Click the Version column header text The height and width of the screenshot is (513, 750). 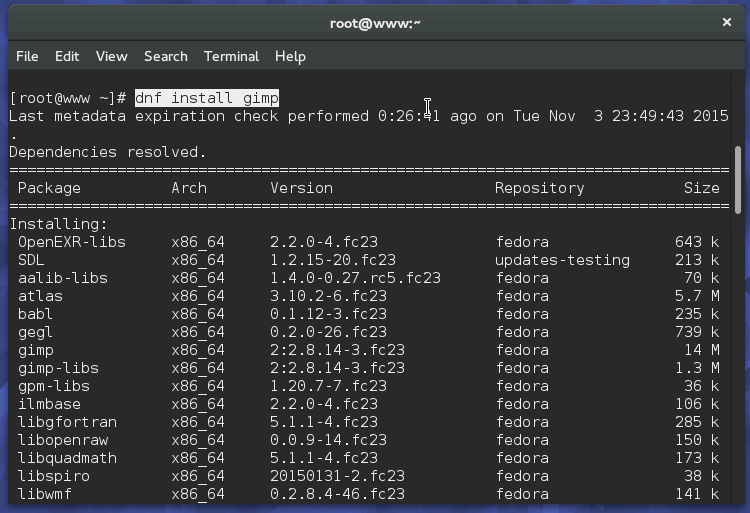click(x=301, y=188)
